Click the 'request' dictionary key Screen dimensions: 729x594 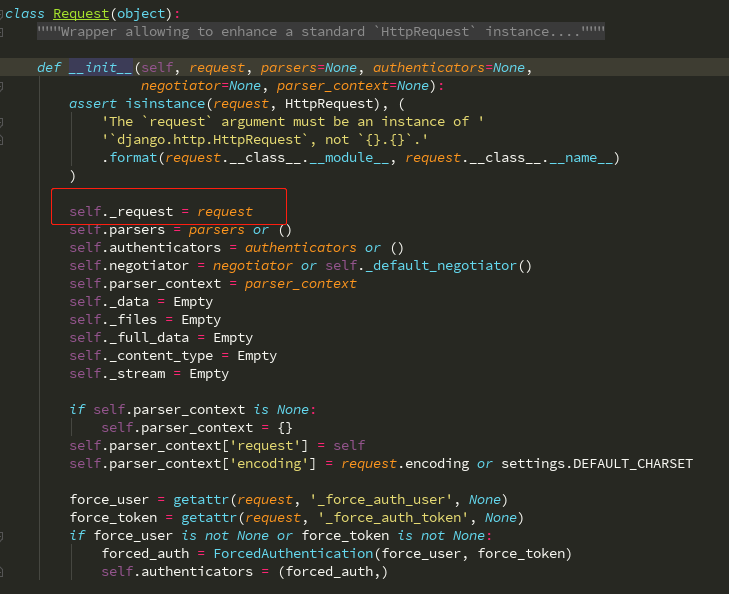[265, 446]
